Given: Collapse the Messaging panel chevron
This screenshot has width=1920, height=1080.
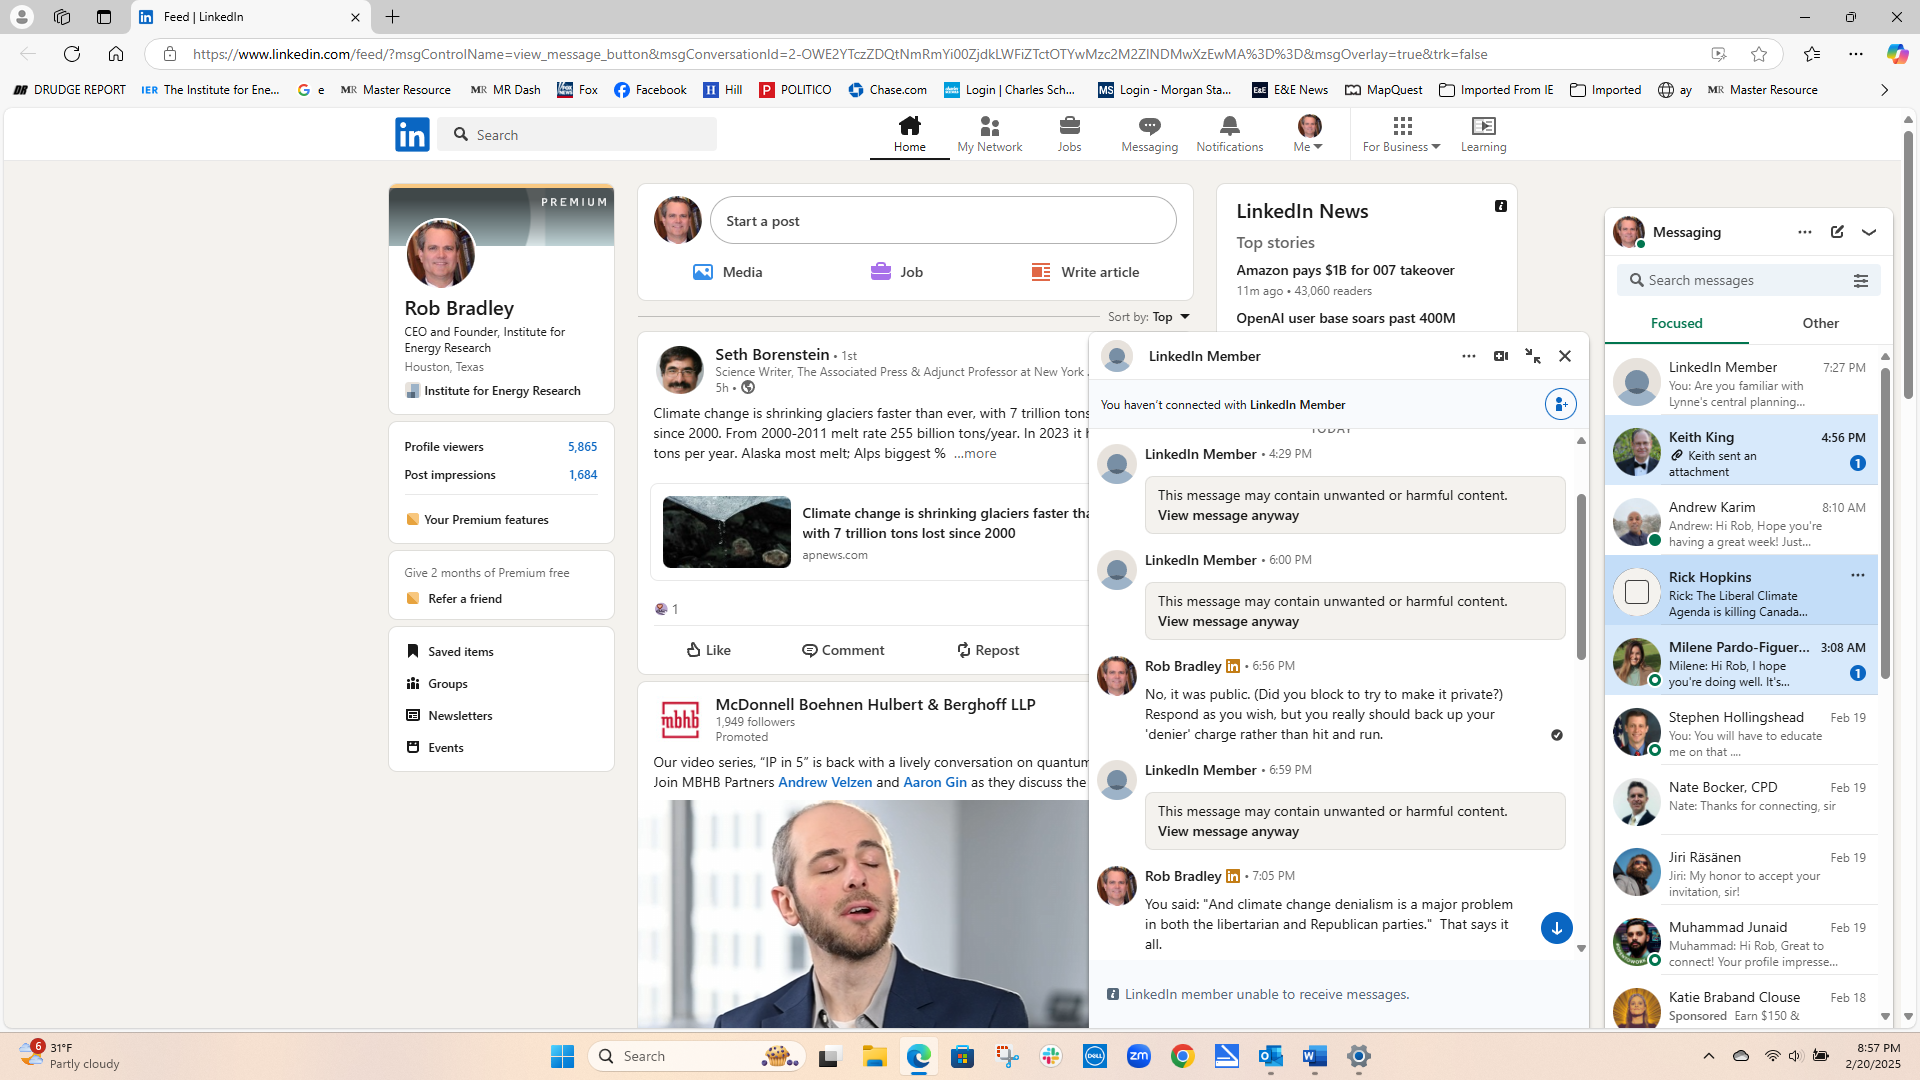Looking at the screenshot, I should tap(1869, 232).
